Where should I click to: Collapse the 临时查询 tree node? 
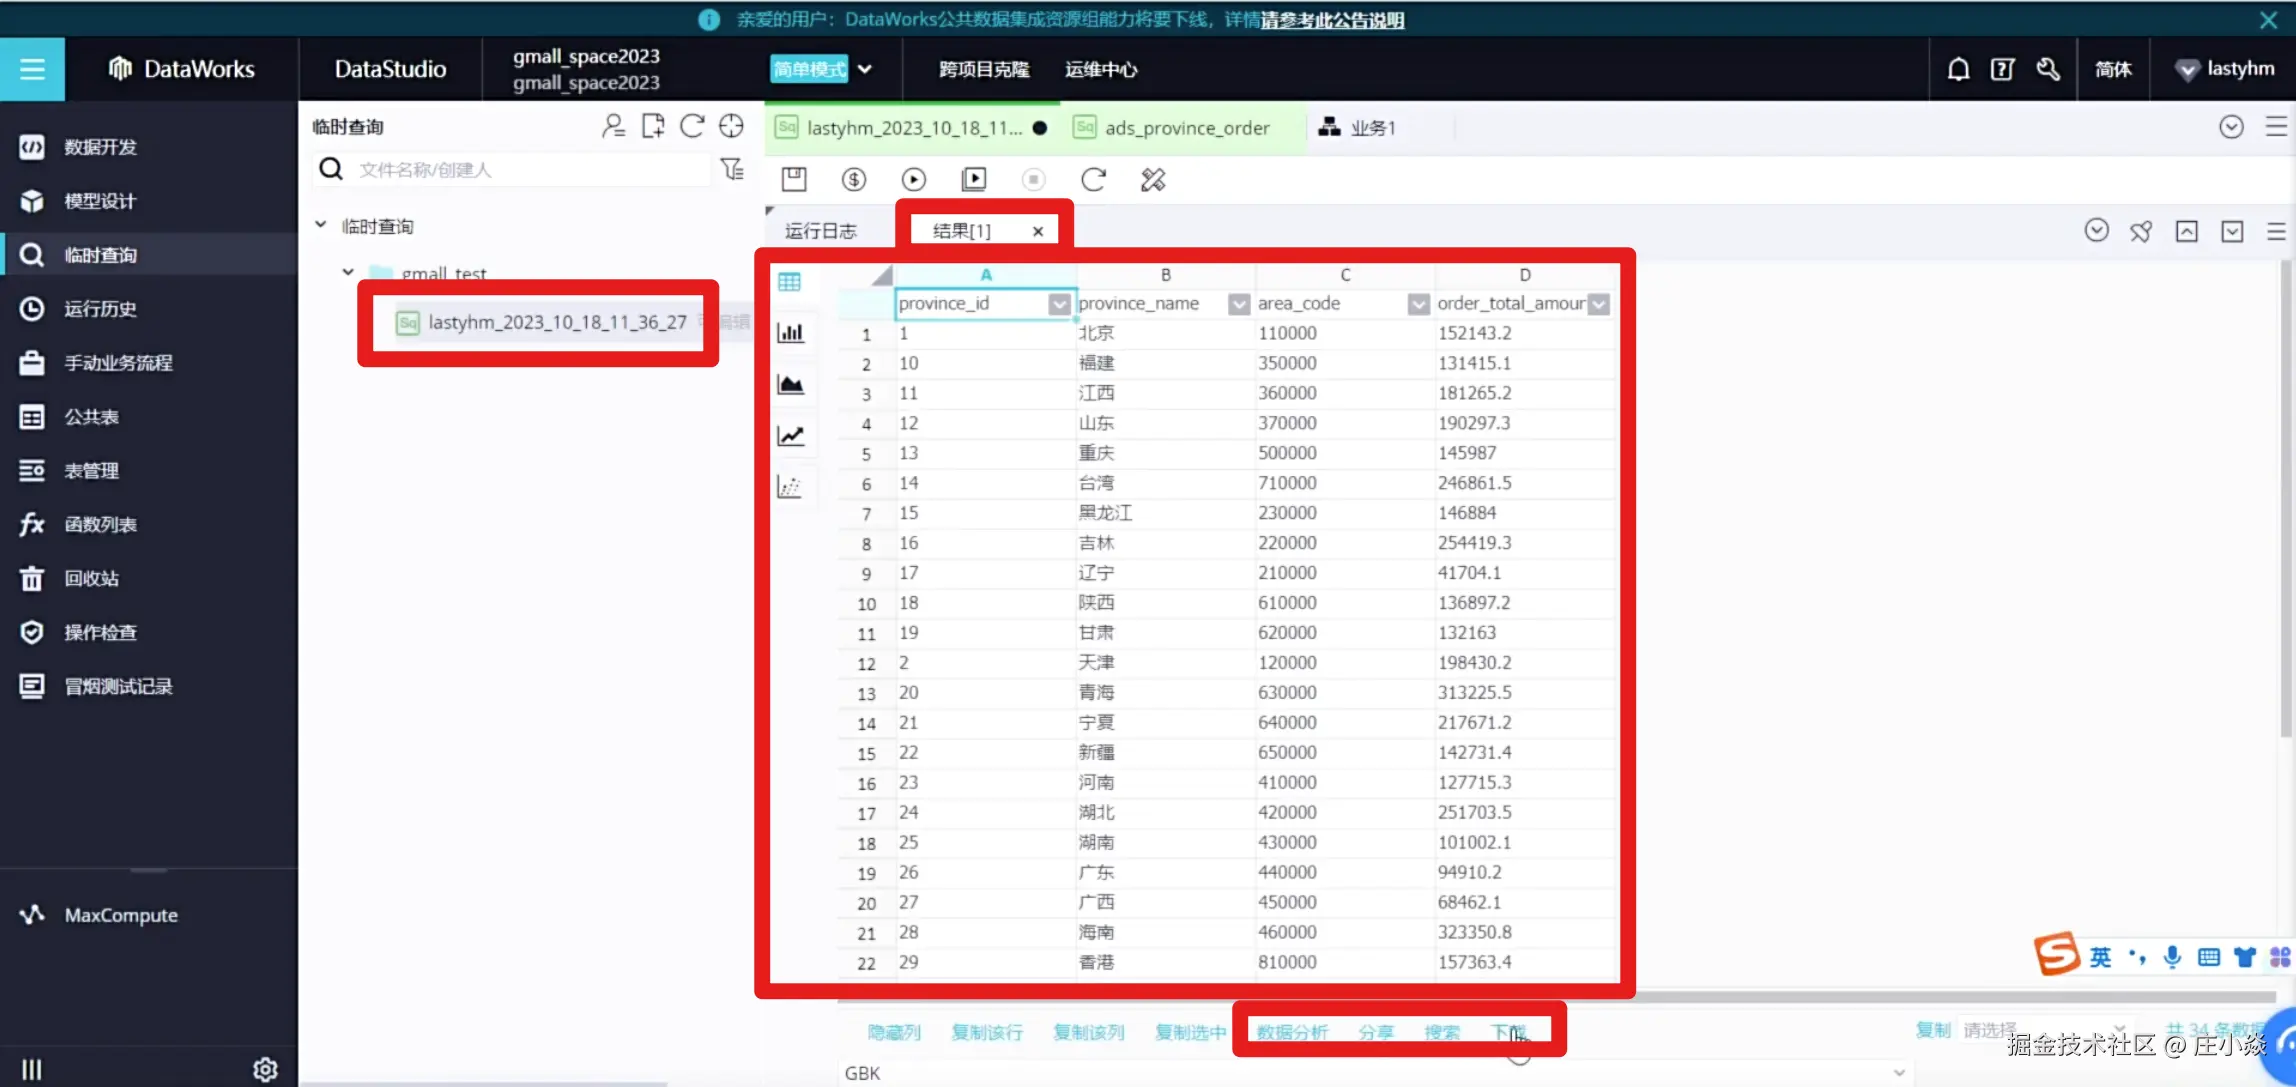(321, 225)
